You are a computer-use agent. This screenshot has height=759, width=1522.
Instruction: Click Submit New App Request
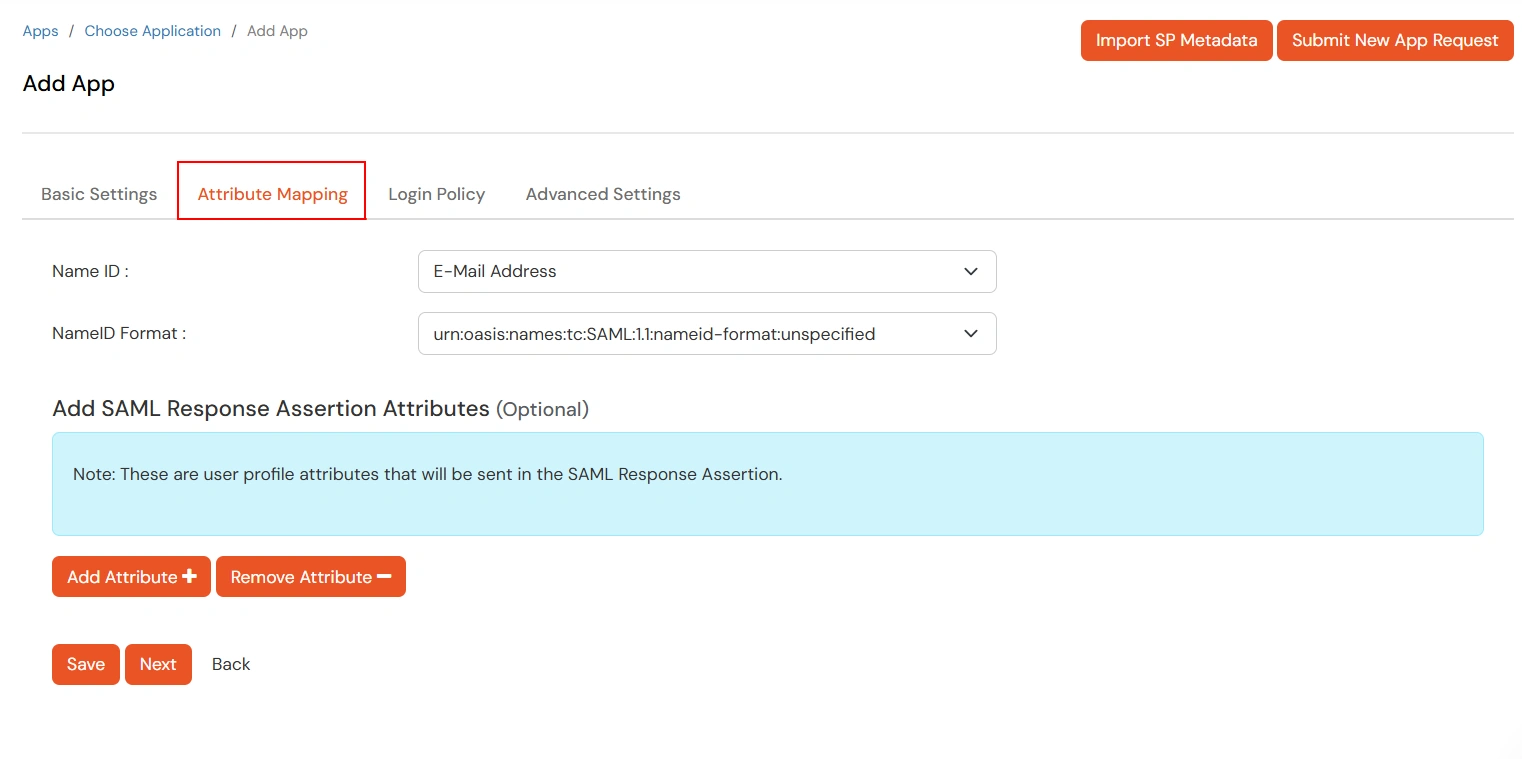coord(1394,40)
